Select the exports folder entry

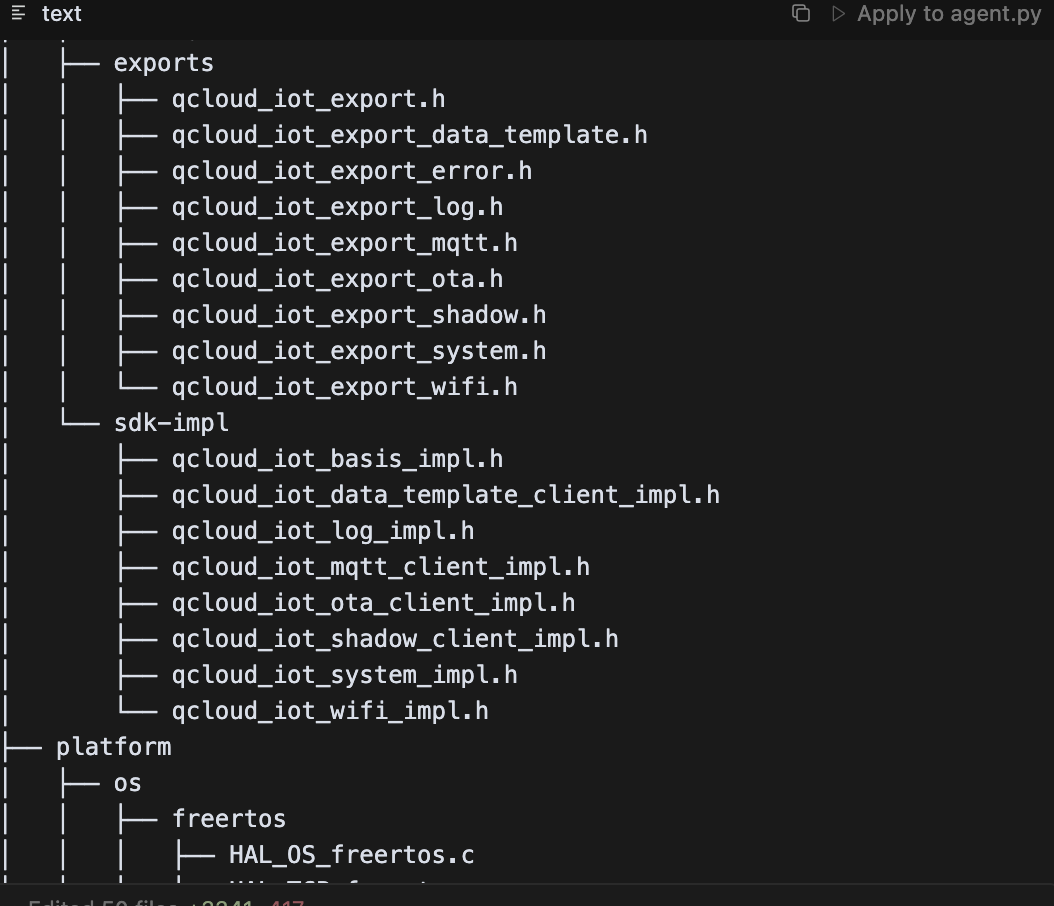(163, 62)
